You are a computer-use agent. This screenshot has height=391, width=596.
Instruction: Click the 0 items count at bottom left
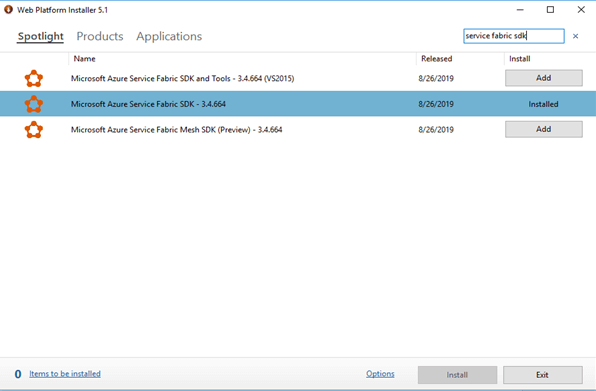pyautogui.click(x=18, y=374)
